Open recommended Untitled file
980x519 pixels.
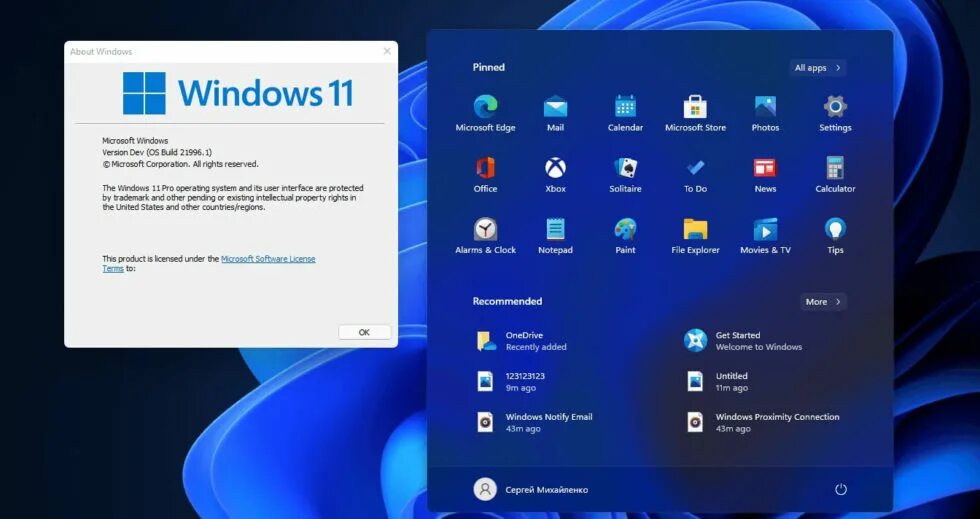[716, 381]
